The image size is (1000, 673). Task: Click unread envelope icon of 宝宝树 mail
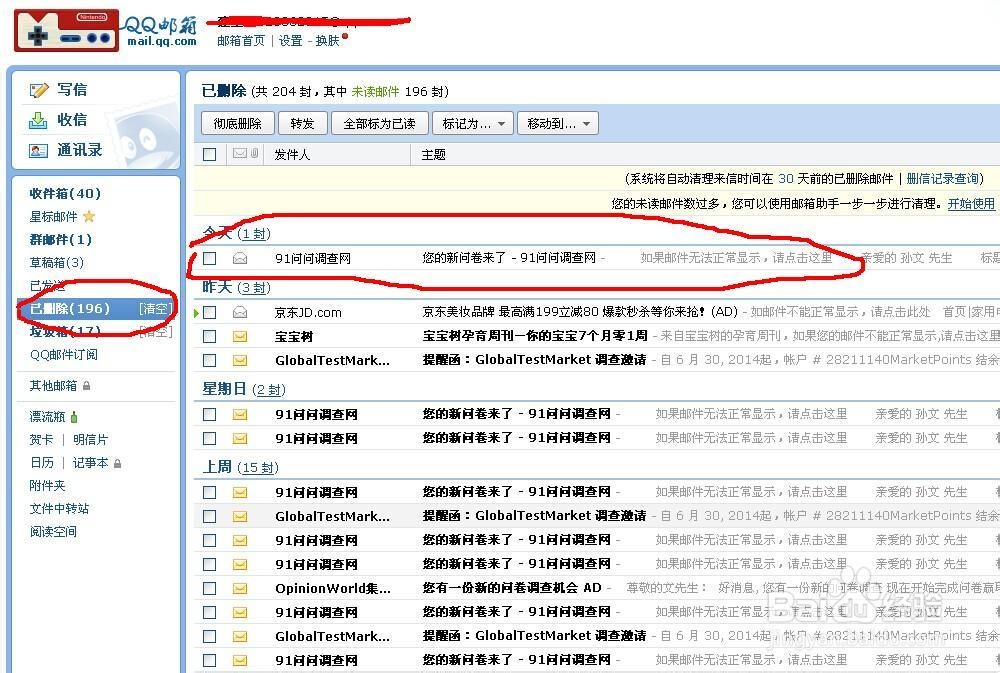(x=240, y=336)
